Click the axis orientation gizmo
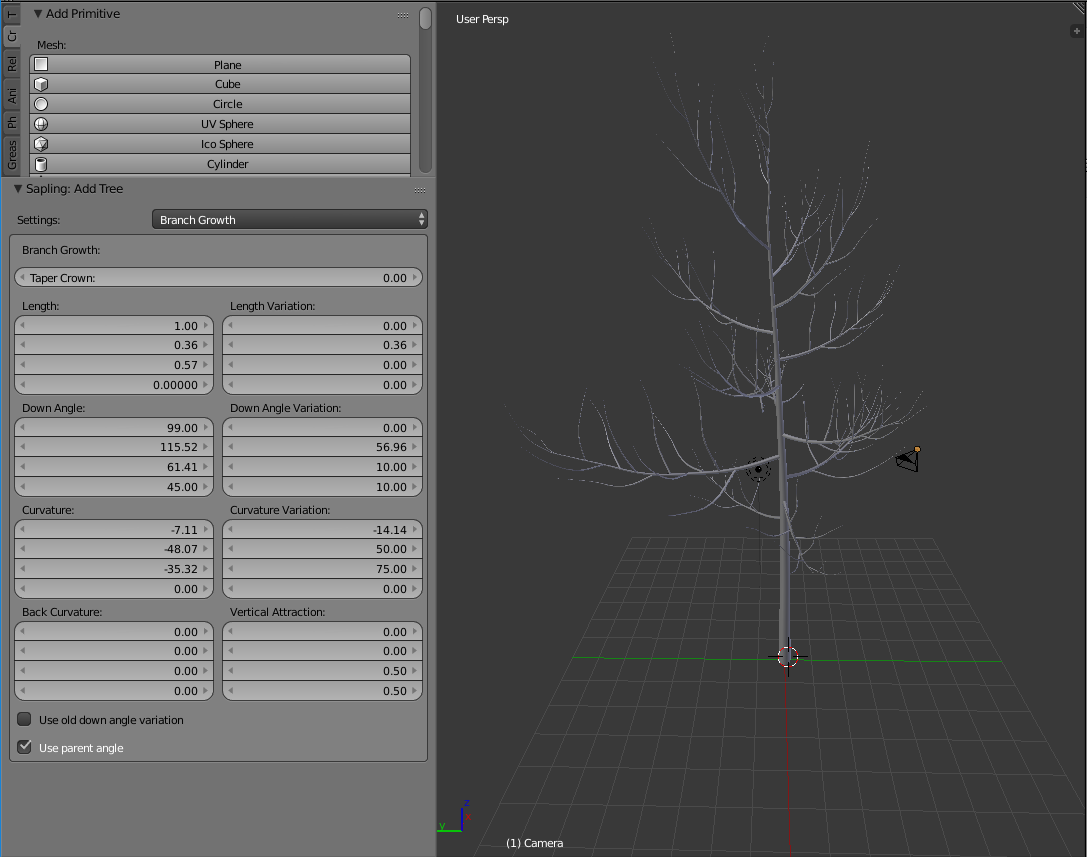 (x=455, y=816)
